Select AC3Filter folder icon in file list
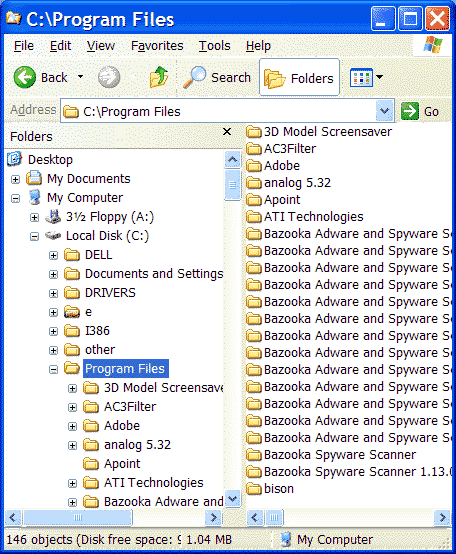456x554 pixels. [x=254, y=149]
